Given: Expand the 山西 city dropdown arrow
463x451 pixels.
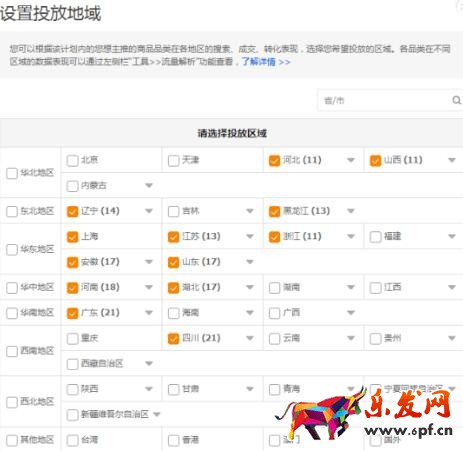Looking at the screenshot, I should pos(452,160).
